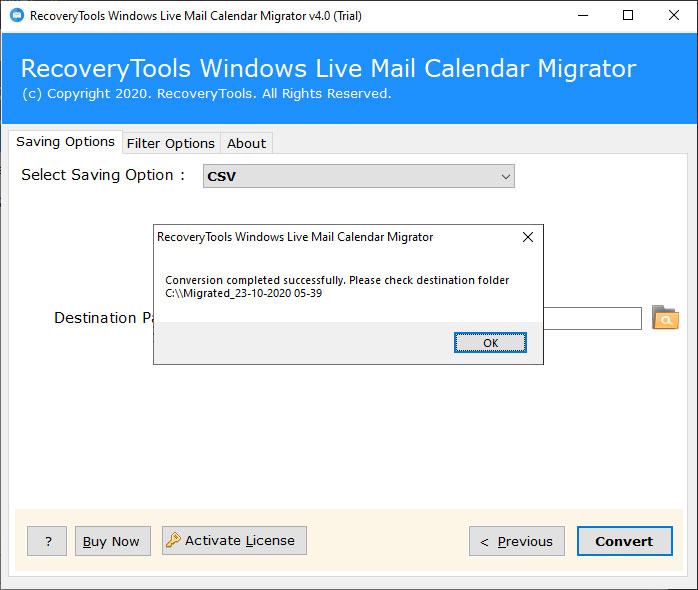Image resolution: width=698 pixels, height=590 pixels.
Task: Close the conversion completed dialog
Action: click(x=528, y=237)
